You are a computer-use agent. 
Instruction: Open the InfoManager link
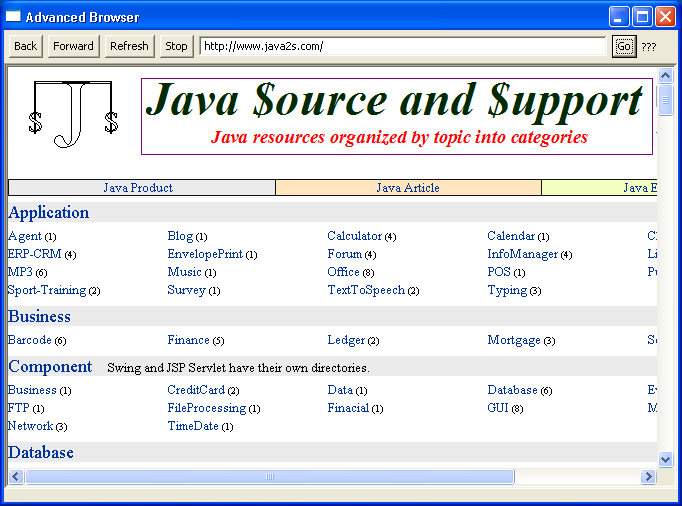(522, 254)
